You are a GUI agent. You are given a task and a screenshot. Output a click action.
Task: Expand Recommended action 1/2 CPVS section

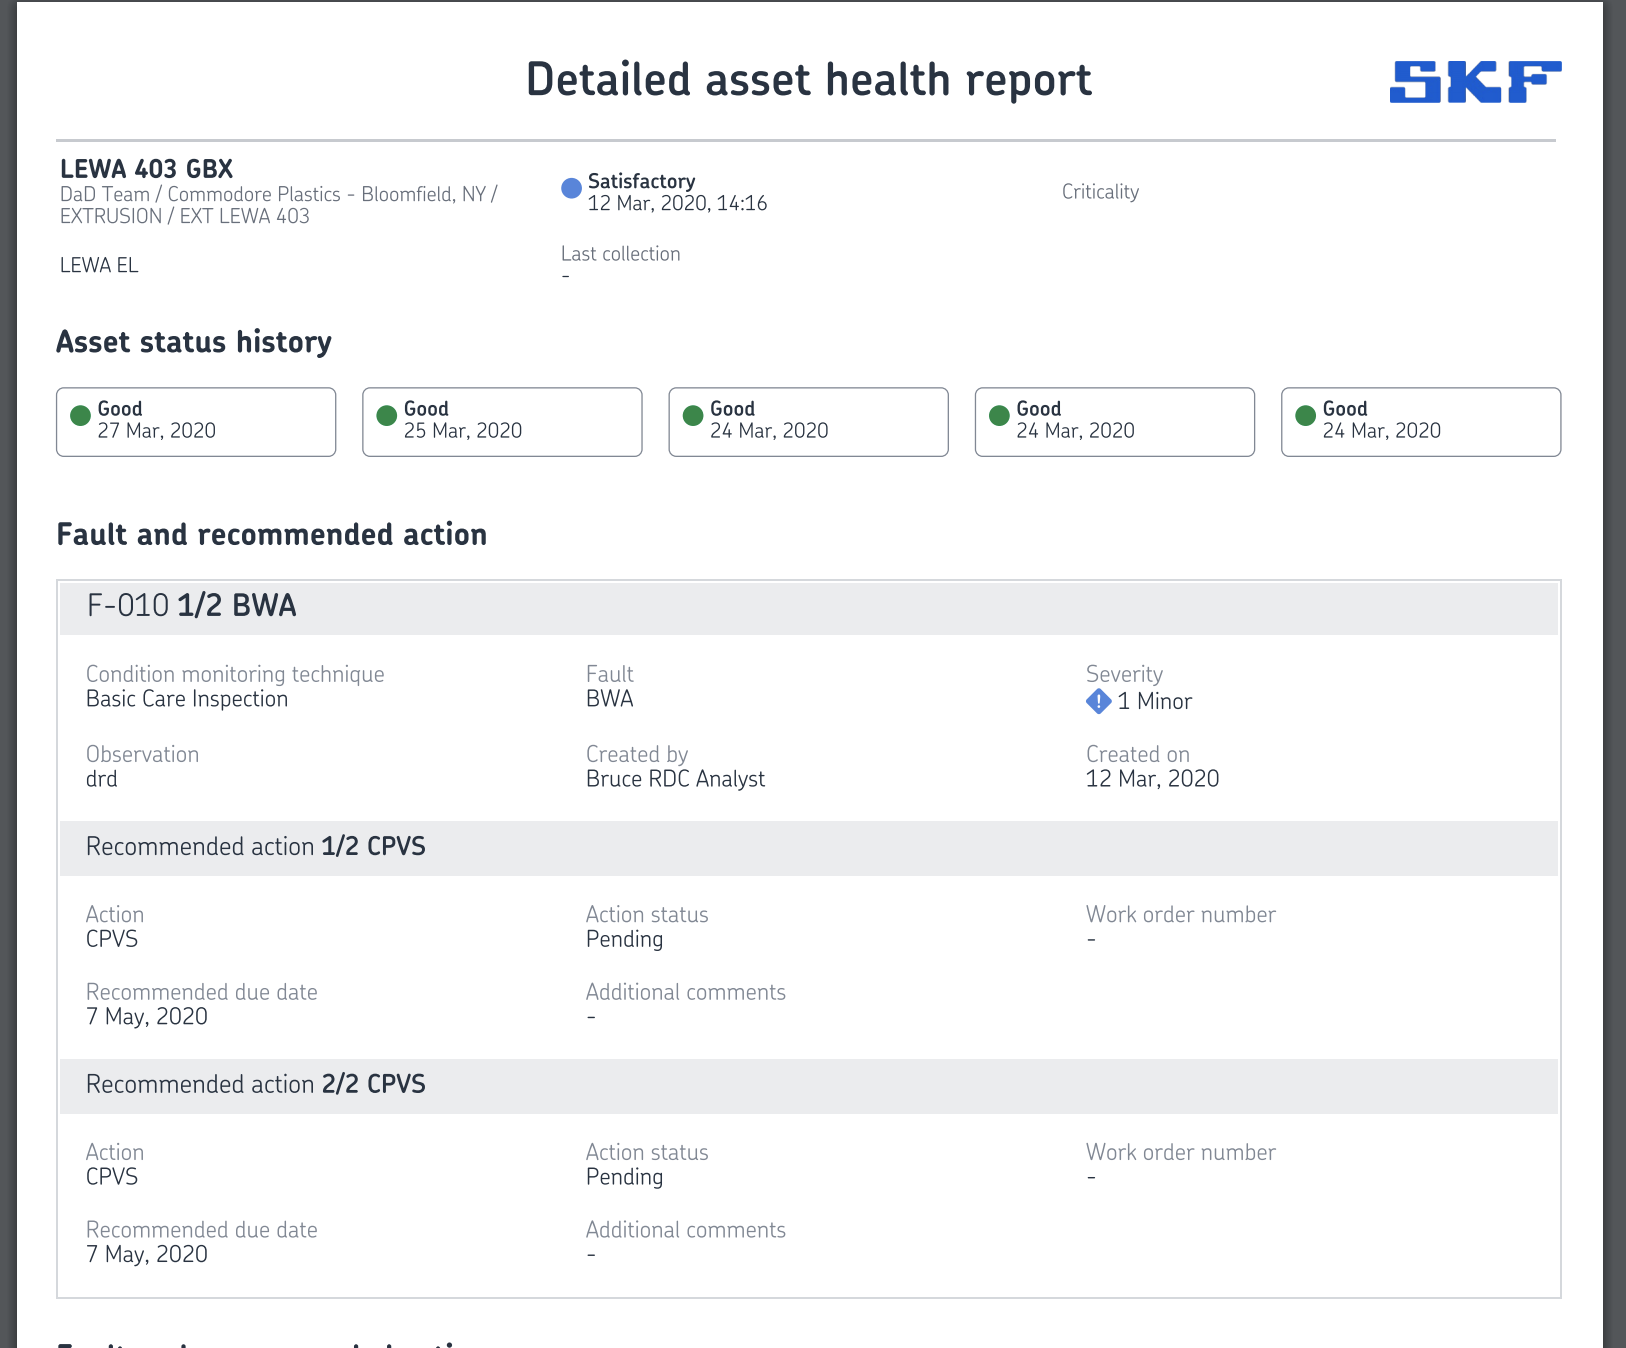click(808, 847)
